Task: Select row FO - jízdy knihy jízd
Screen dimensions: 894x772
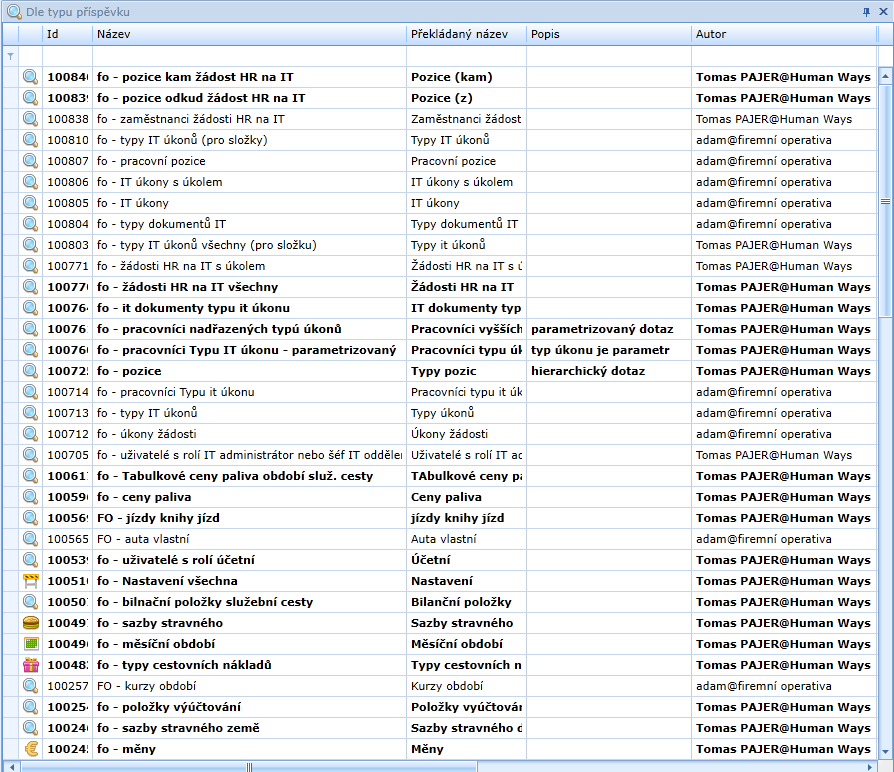Action: click(x=249, y=518)
